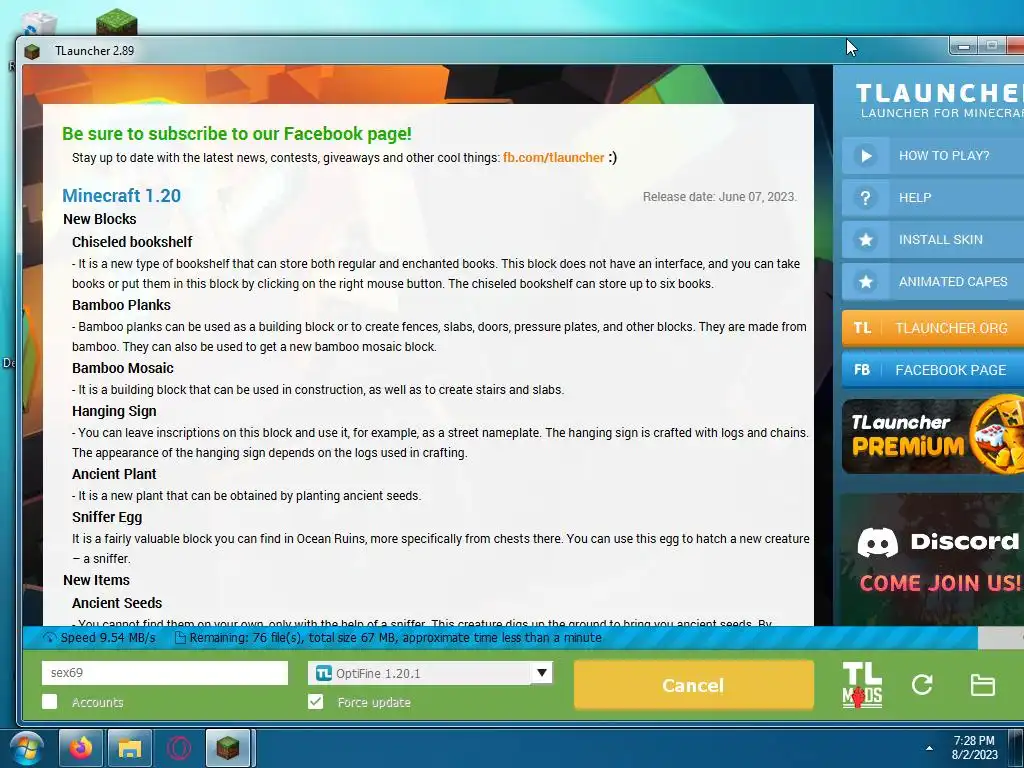The width and height of the screenshot is (1024, 768).
Task: Click the Bamboo Planks heading
Action: [121, 305]
